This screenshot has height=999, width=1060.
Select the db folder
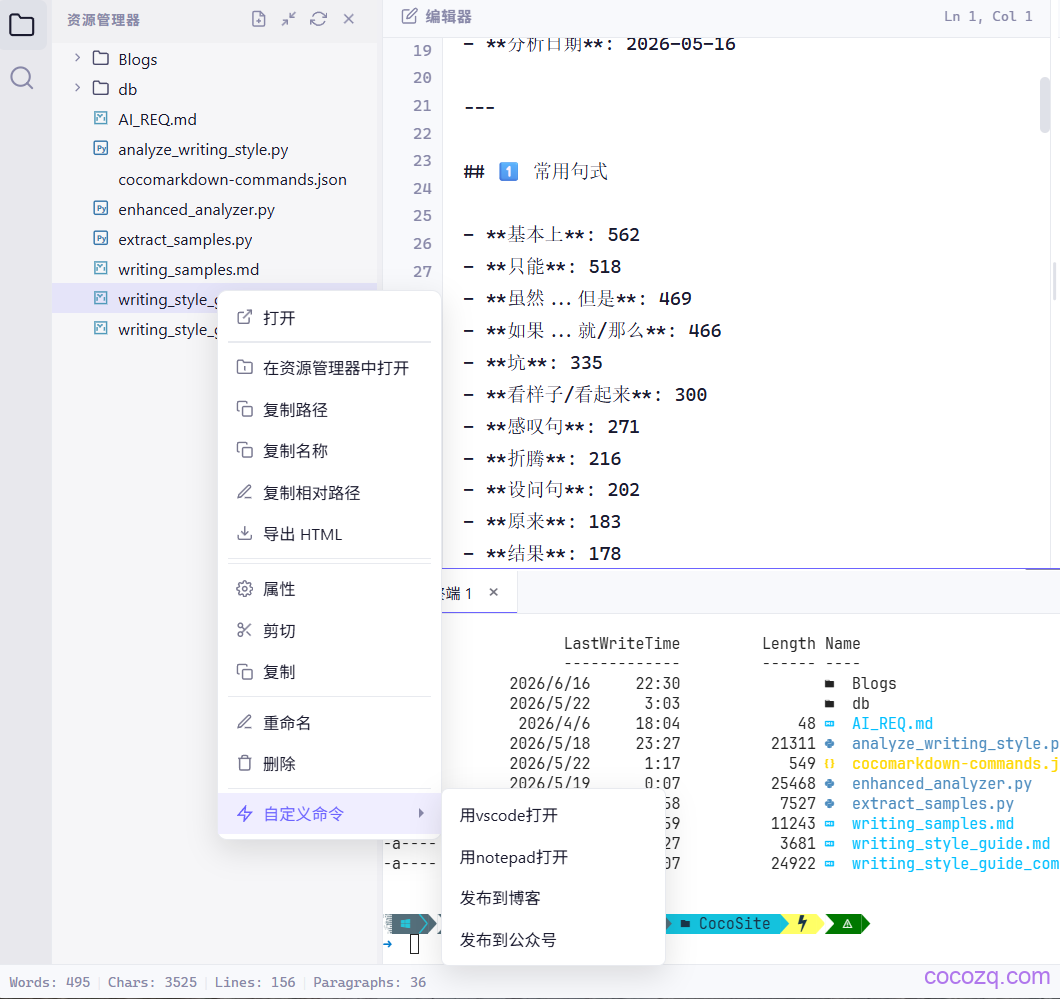tap(215, 89)
